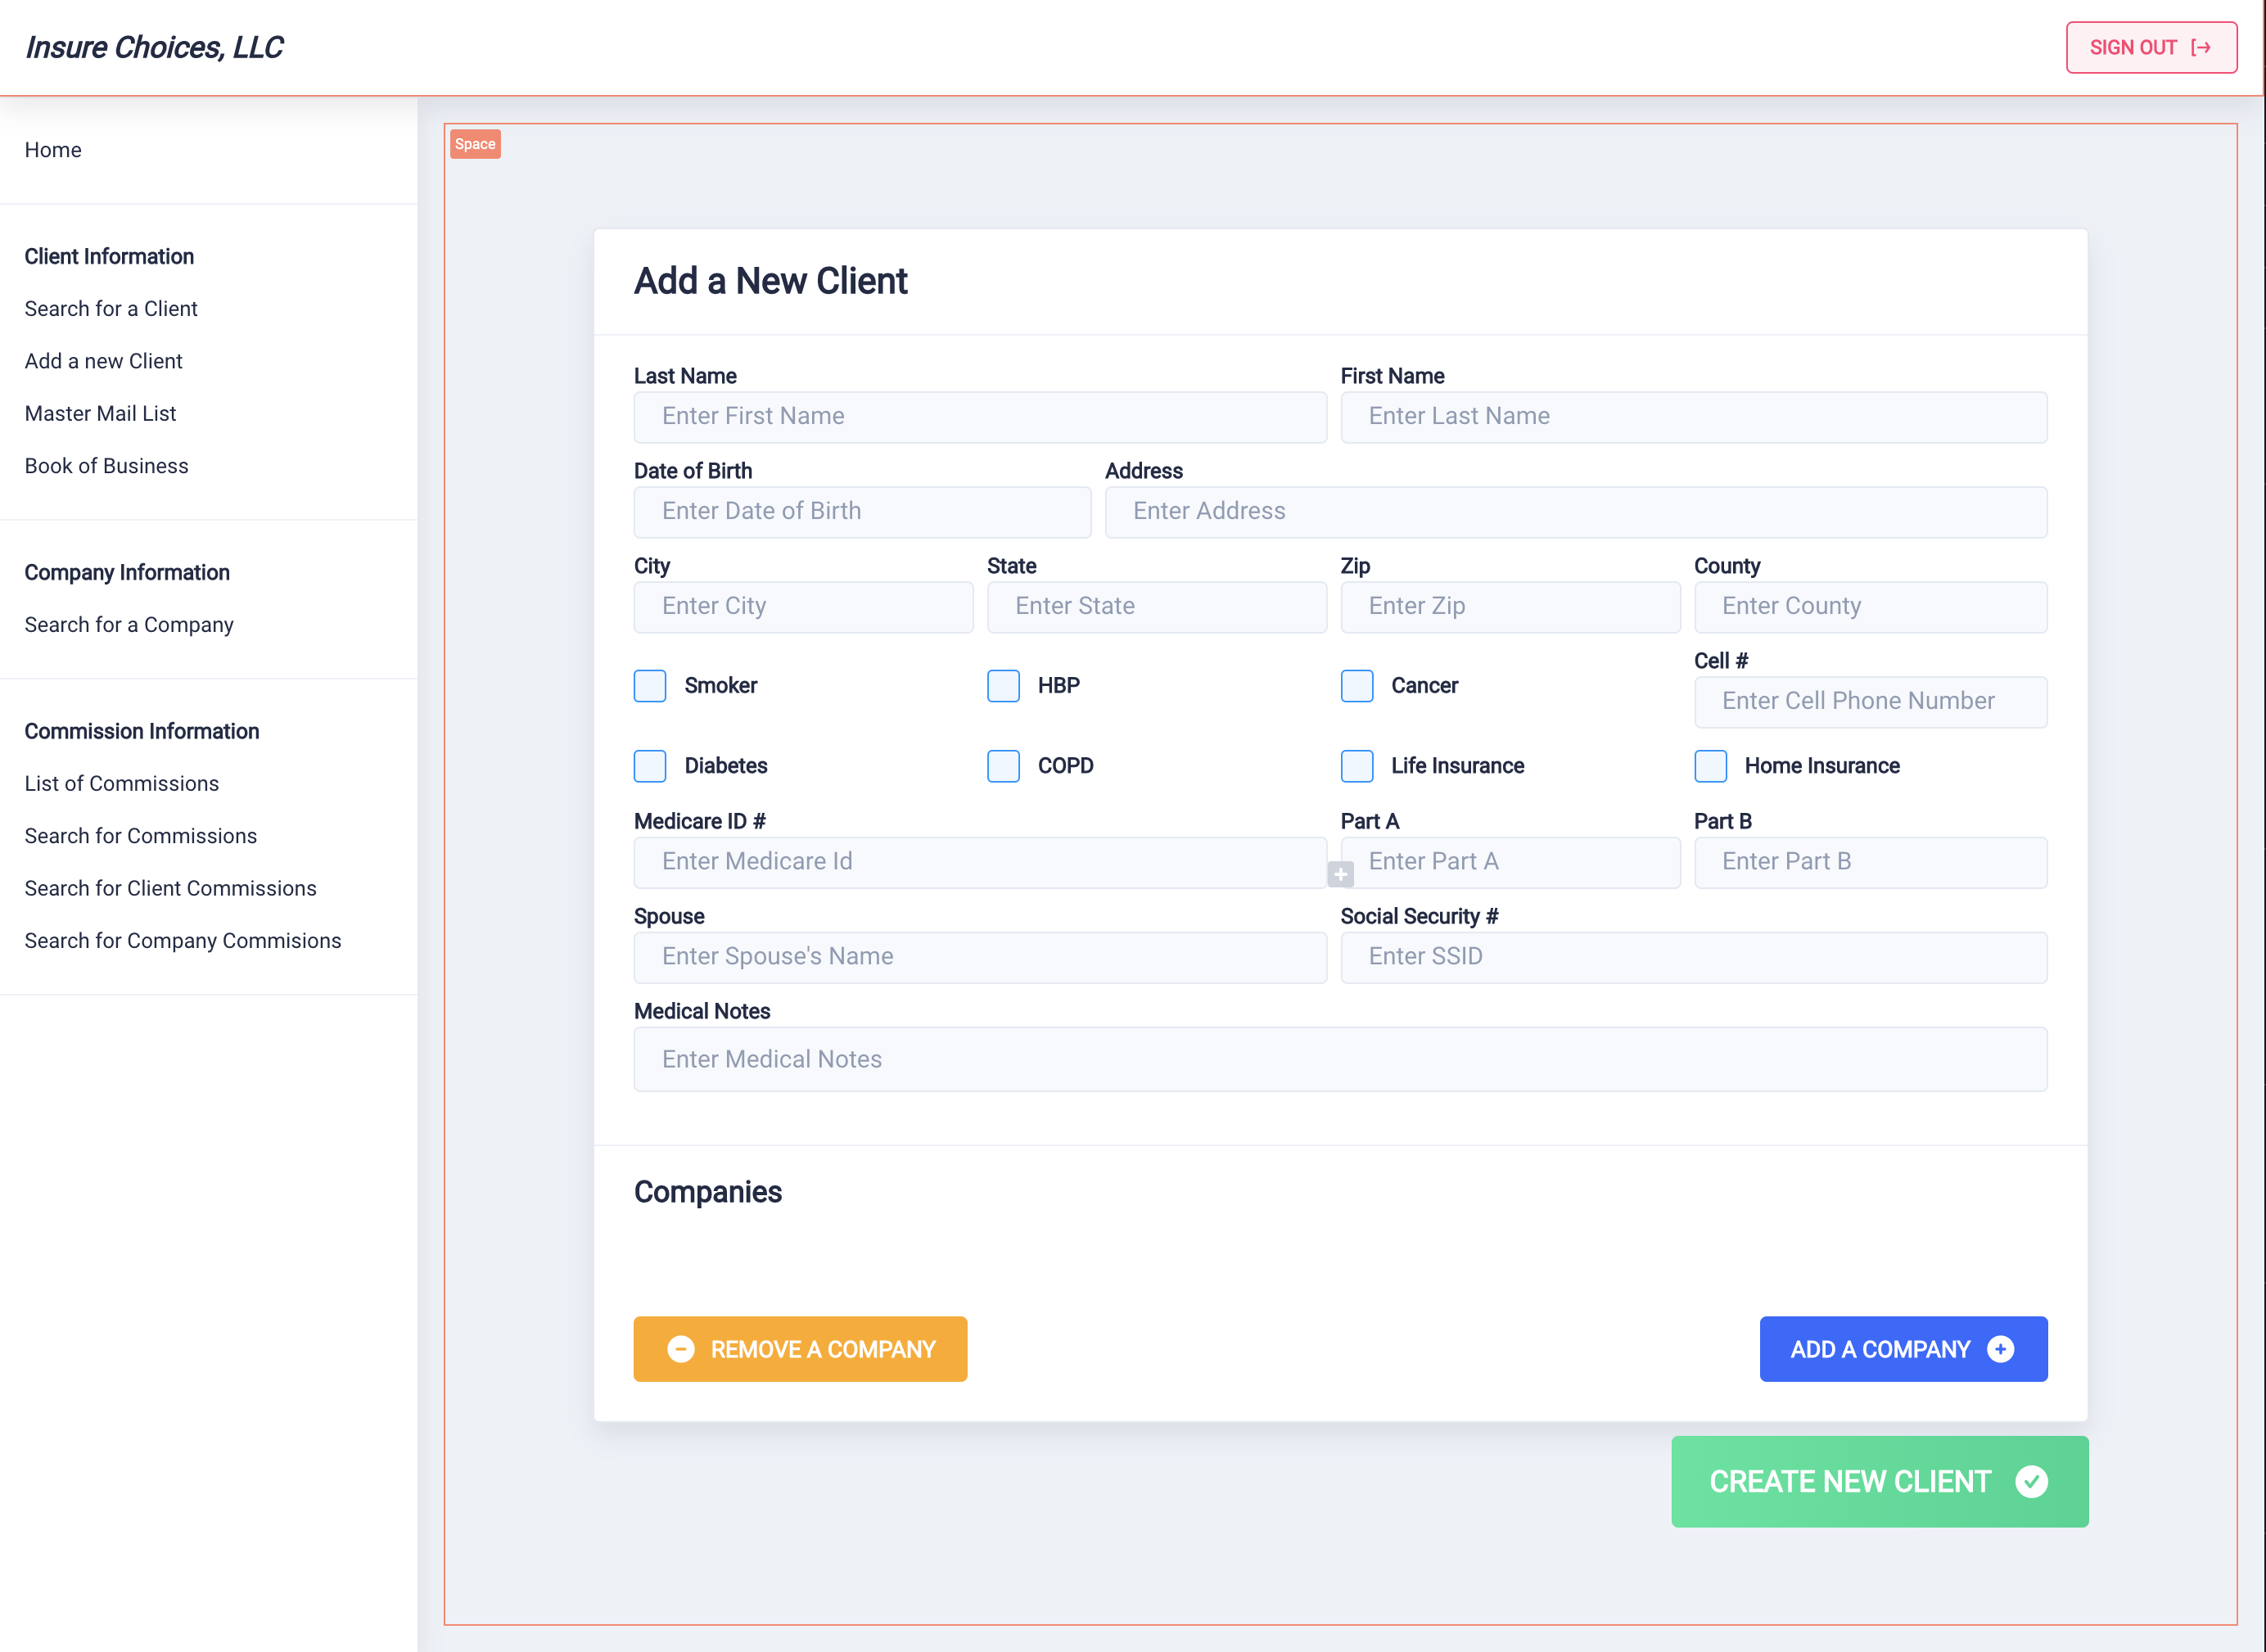Click the Insure Choices, LLC title
The width and height of the screenshot is (2266, 1652).
154,48
